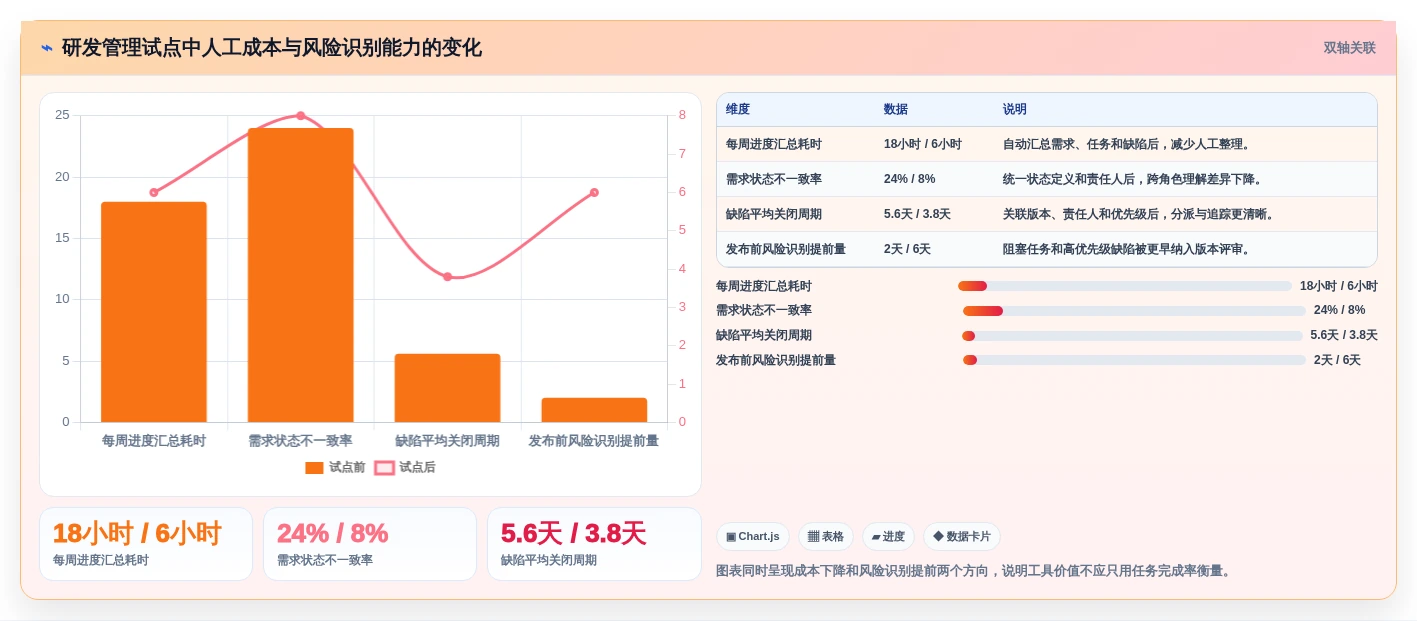Click the line point at 缺陷平均关闭周期
The image size is (1417, 621).
pos(447,277)
